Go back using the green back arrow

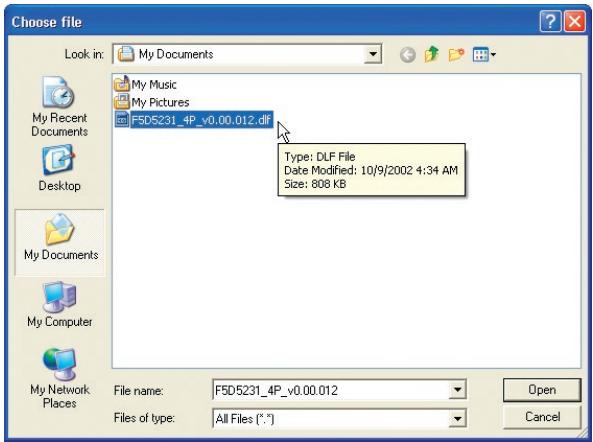pos(407,55)
